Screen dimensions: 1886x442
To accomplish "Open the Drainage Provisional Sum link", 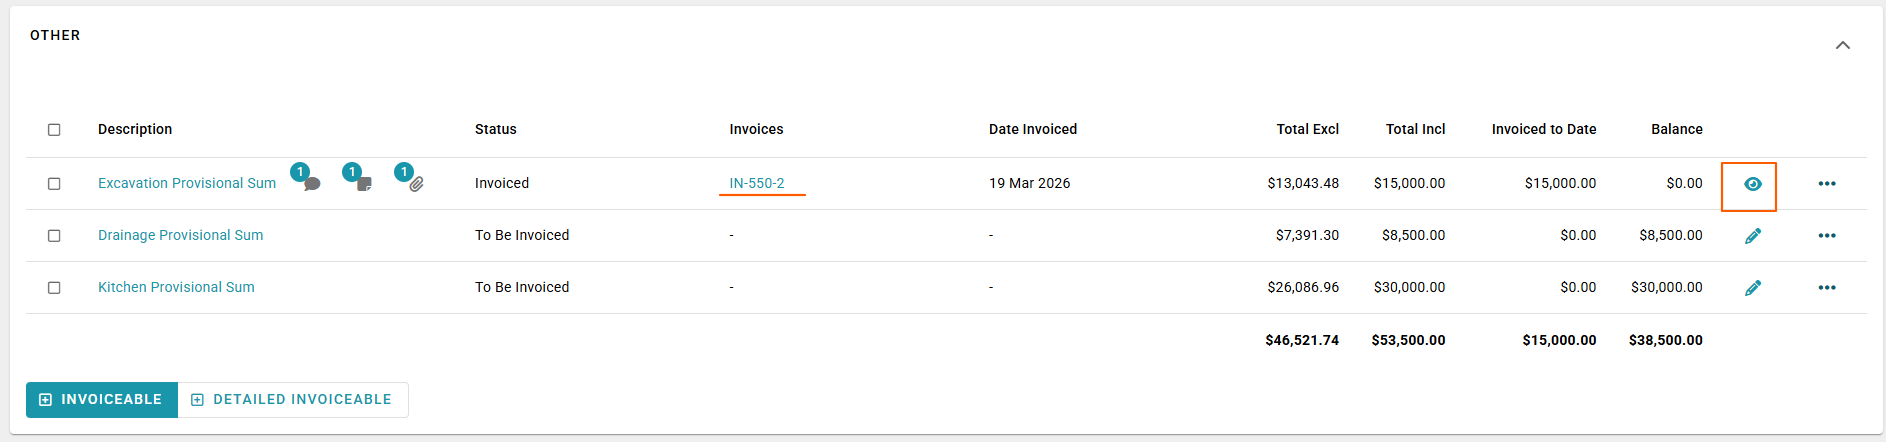I will pos(181,236).
